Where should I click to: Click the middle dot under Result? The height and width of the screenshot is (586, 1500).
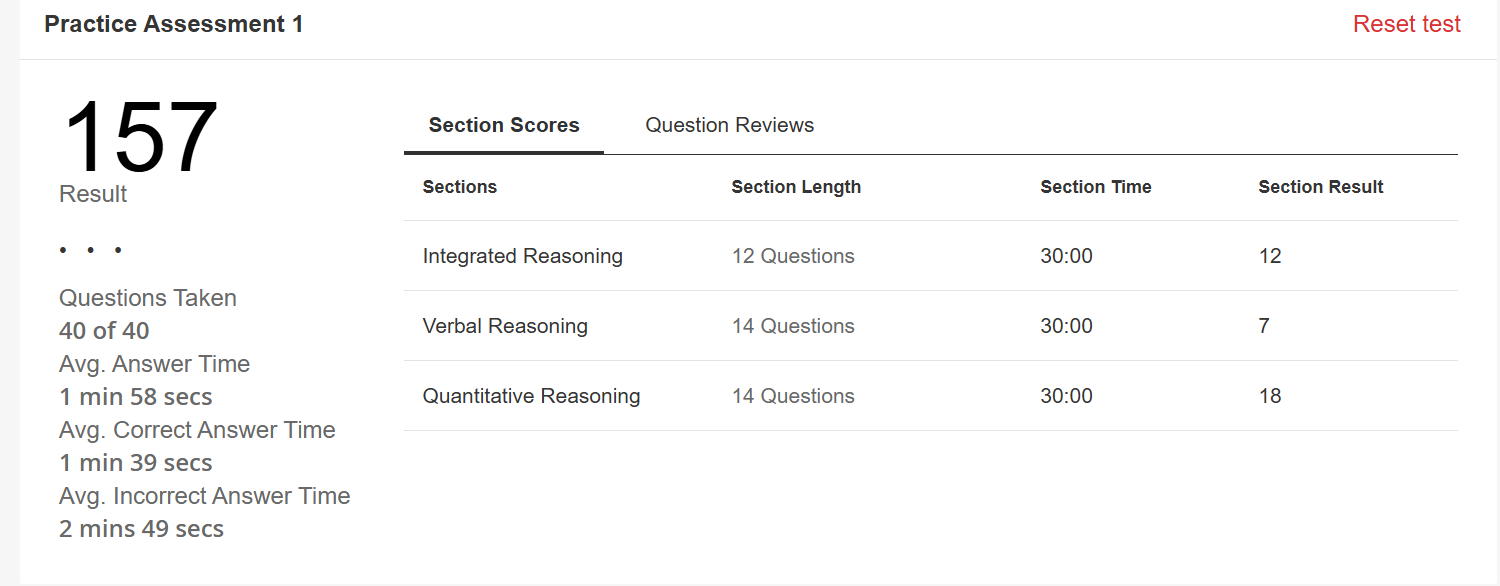(x=90, y=249)
